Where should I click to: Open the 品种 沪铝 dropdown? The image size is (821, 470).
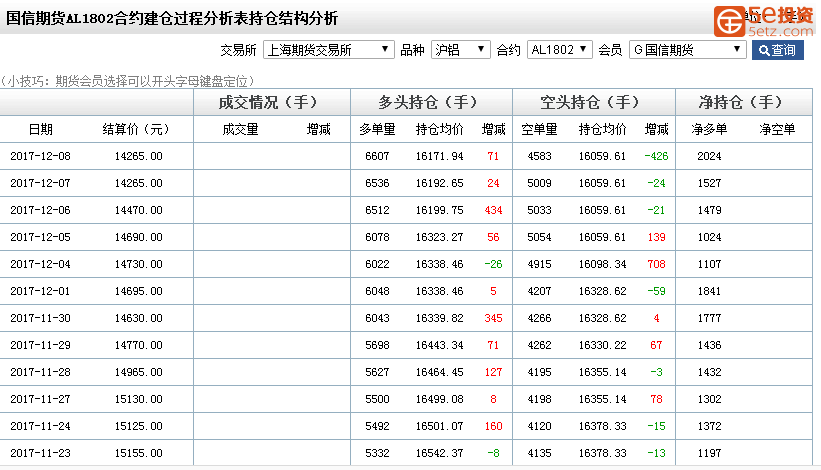click(x=460, y=50)
